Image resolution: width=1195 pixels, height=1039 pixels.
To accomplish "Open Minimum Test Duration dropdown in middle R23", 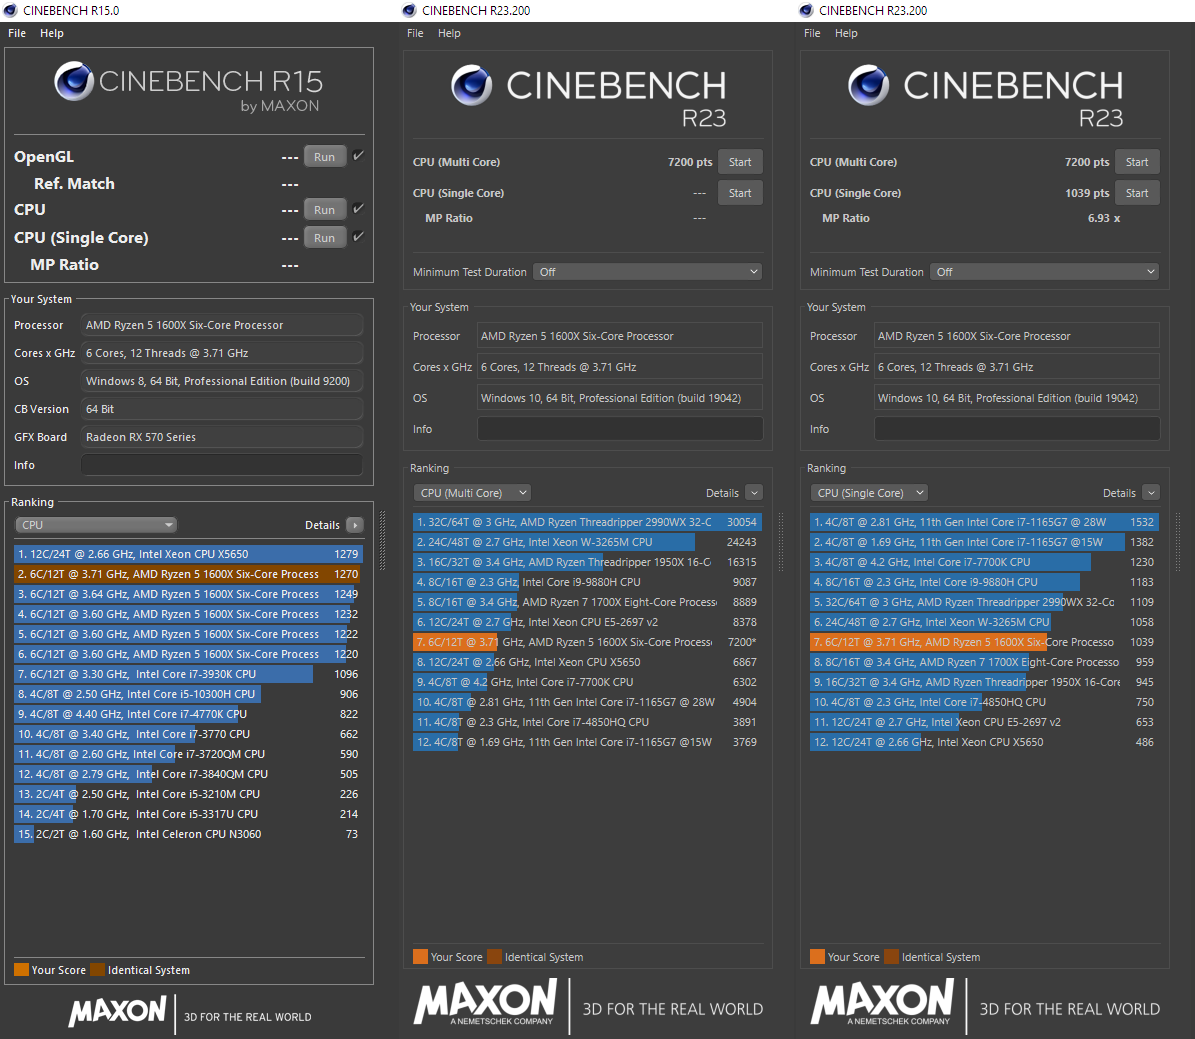I will point(648,272).
